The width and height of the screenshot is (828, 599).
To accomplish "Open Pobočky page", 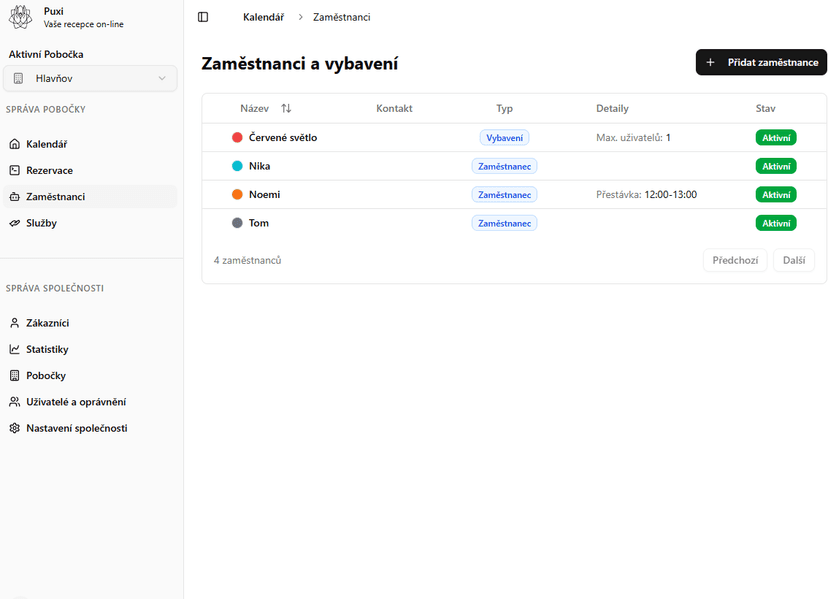I will click(90, 376).
